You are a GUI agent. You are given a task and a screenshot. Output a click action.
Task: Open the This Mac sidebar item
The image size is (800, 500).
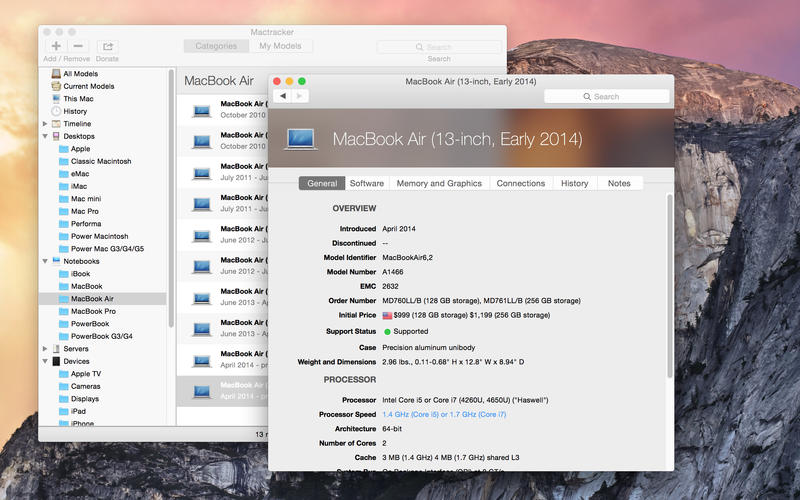pos(78,98)
